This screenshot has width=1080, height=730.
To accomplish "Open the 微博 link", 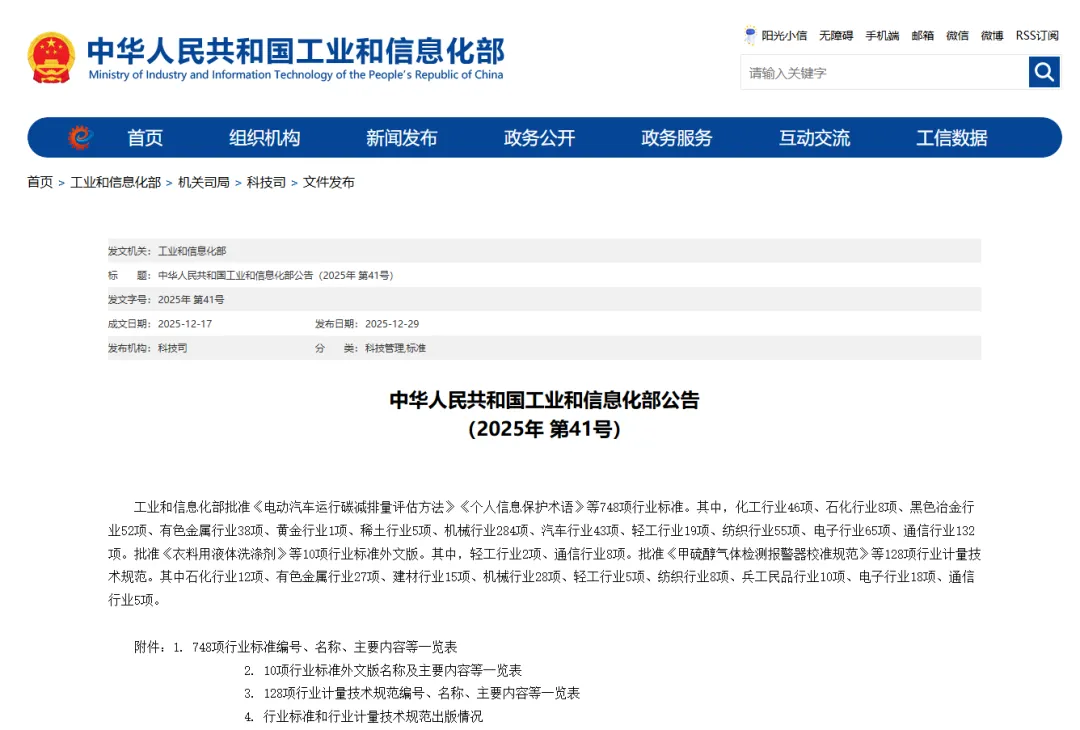I will pyautogui.click(x=992, y=35).
